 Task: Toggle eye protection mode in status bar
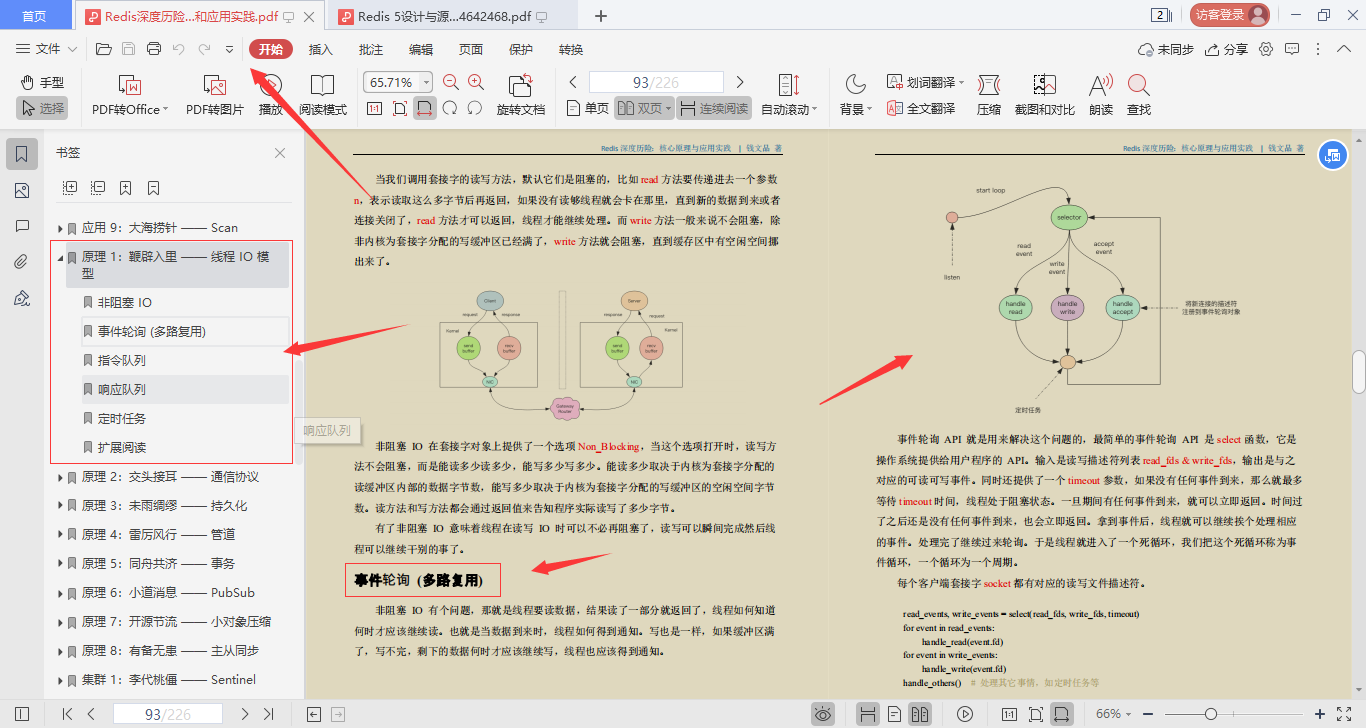(823, 714)
